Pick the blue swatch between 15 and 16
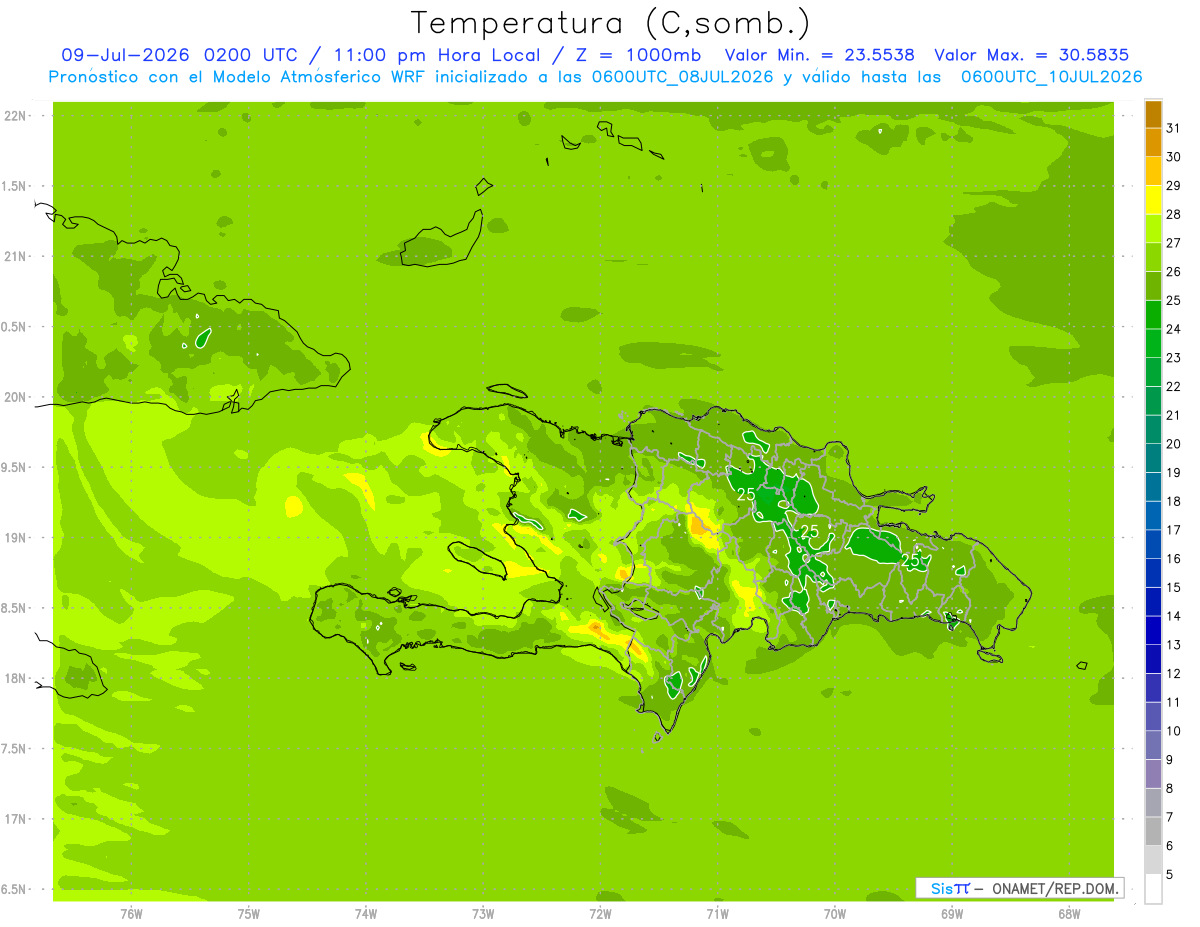This screenshot has height=927, width=1200. click(x=1153, y=573)
